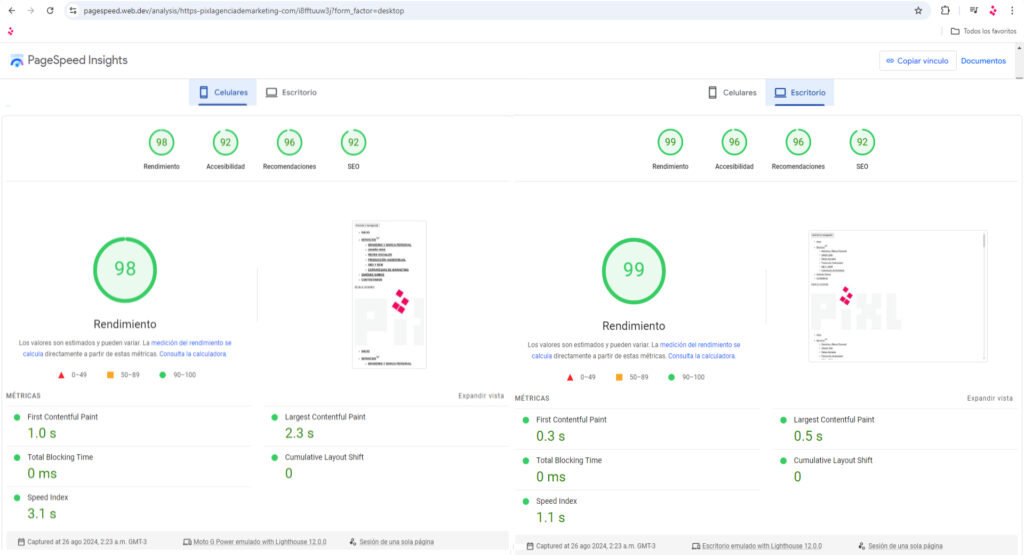Select the highlighted Escritorio tab
This screenshot has height=555, width=1024.
point(800,93)
